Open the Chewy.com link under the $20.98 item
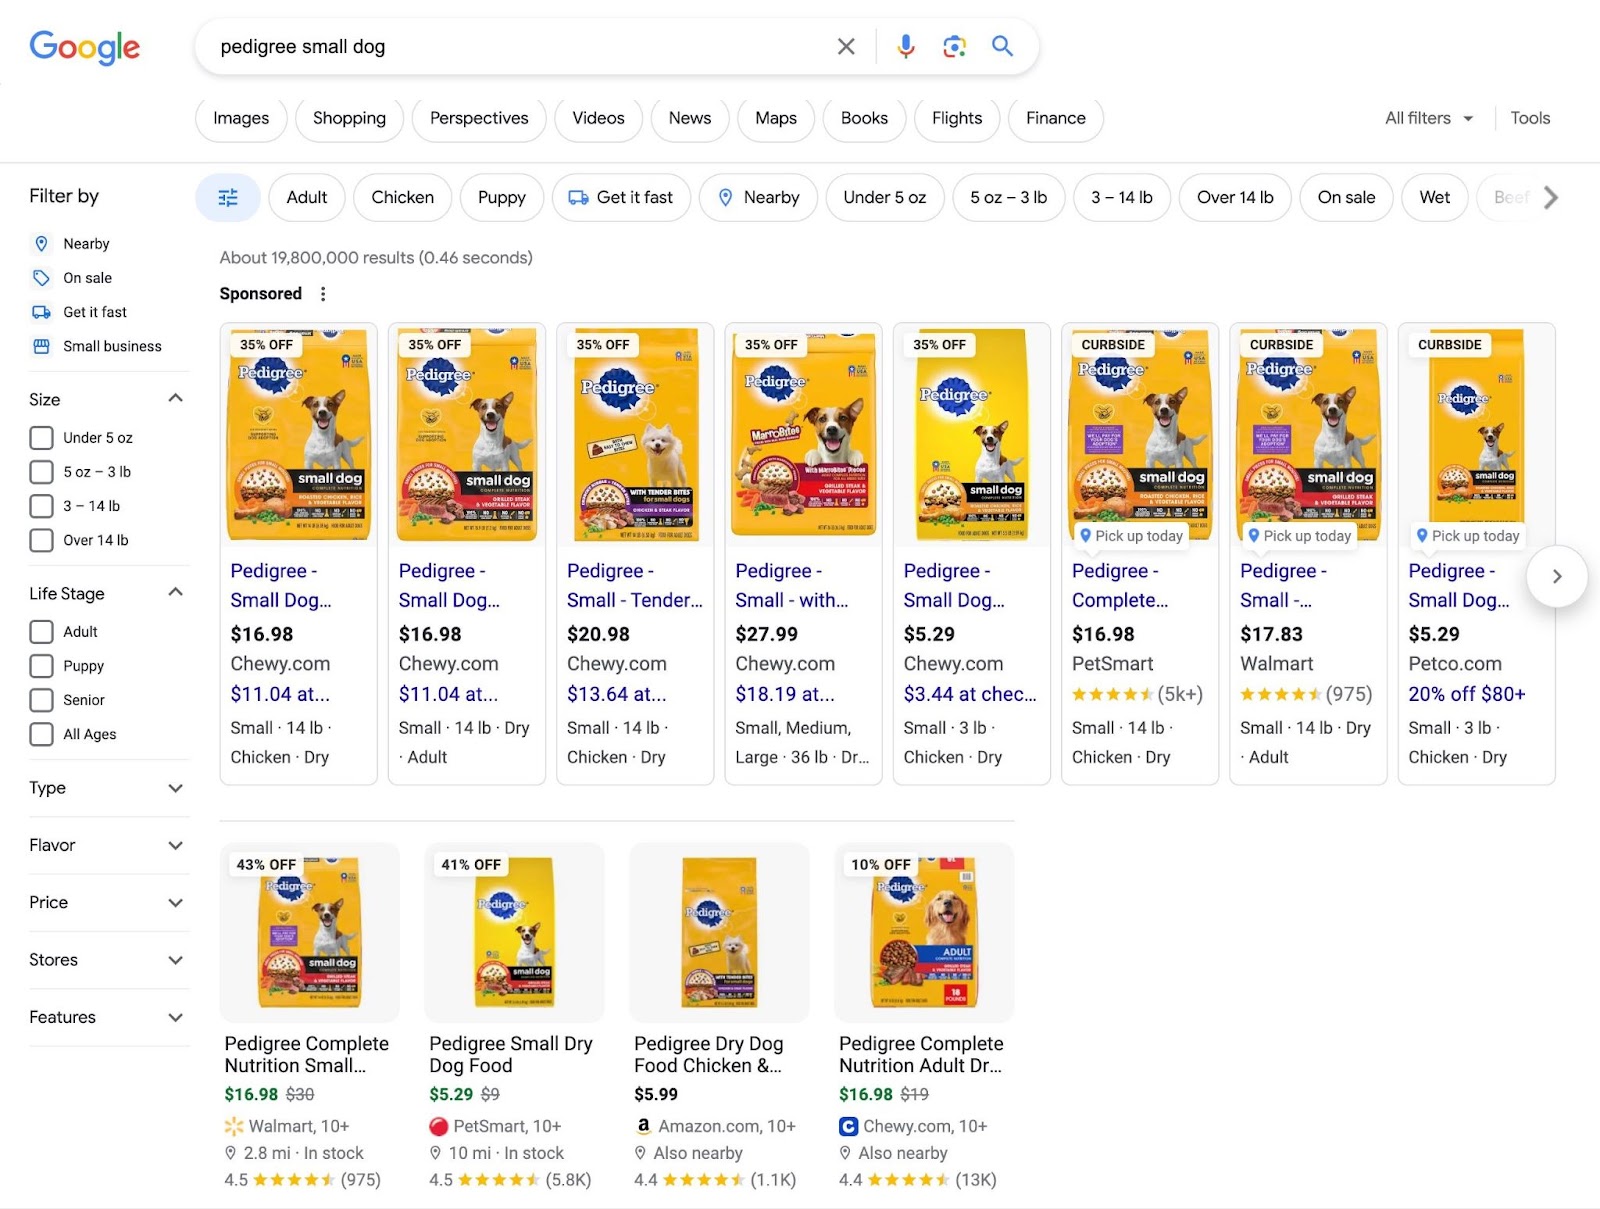Screen dimensions: 1600x1209 (x=616, y=663)
